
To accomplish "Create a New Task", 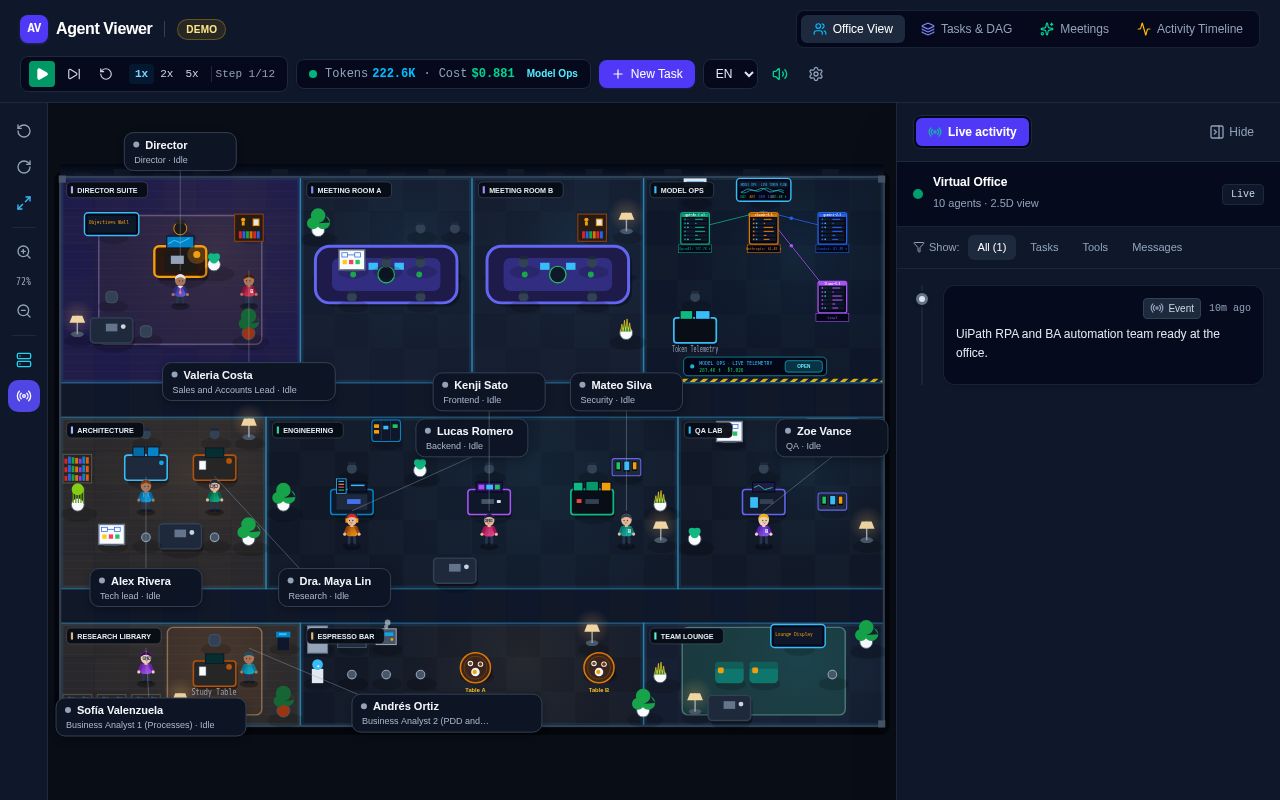I will click(x=647, y=74).
